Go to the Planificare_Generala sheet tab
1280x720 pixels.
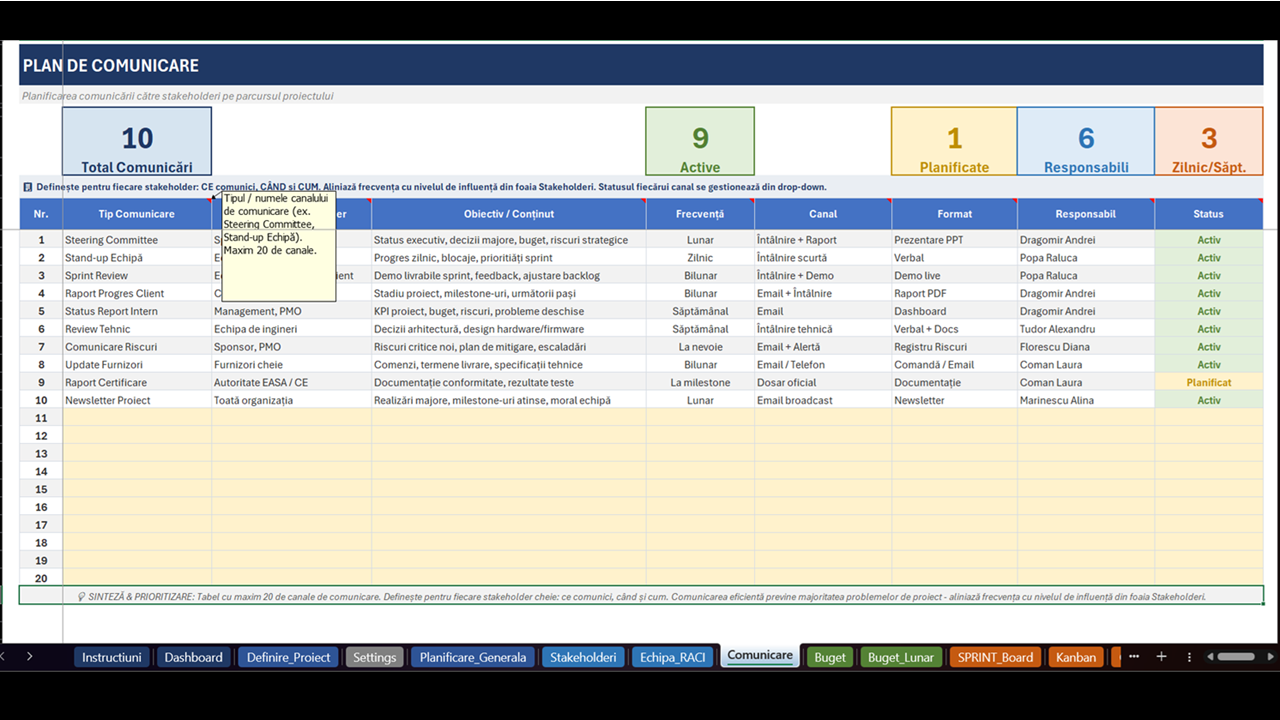[x=473, y=657]
